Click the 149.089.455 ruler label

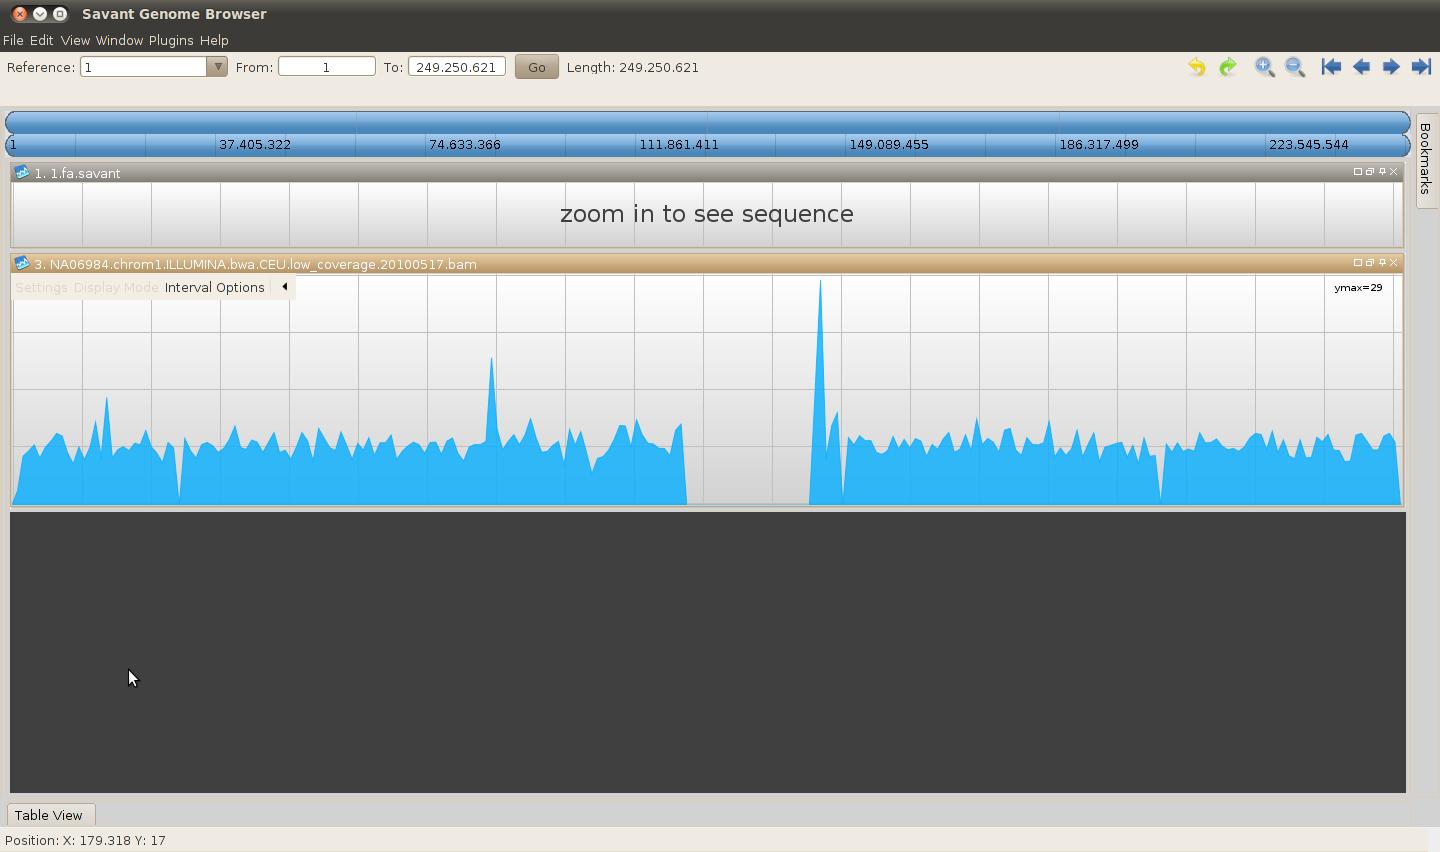pos(889,144)
